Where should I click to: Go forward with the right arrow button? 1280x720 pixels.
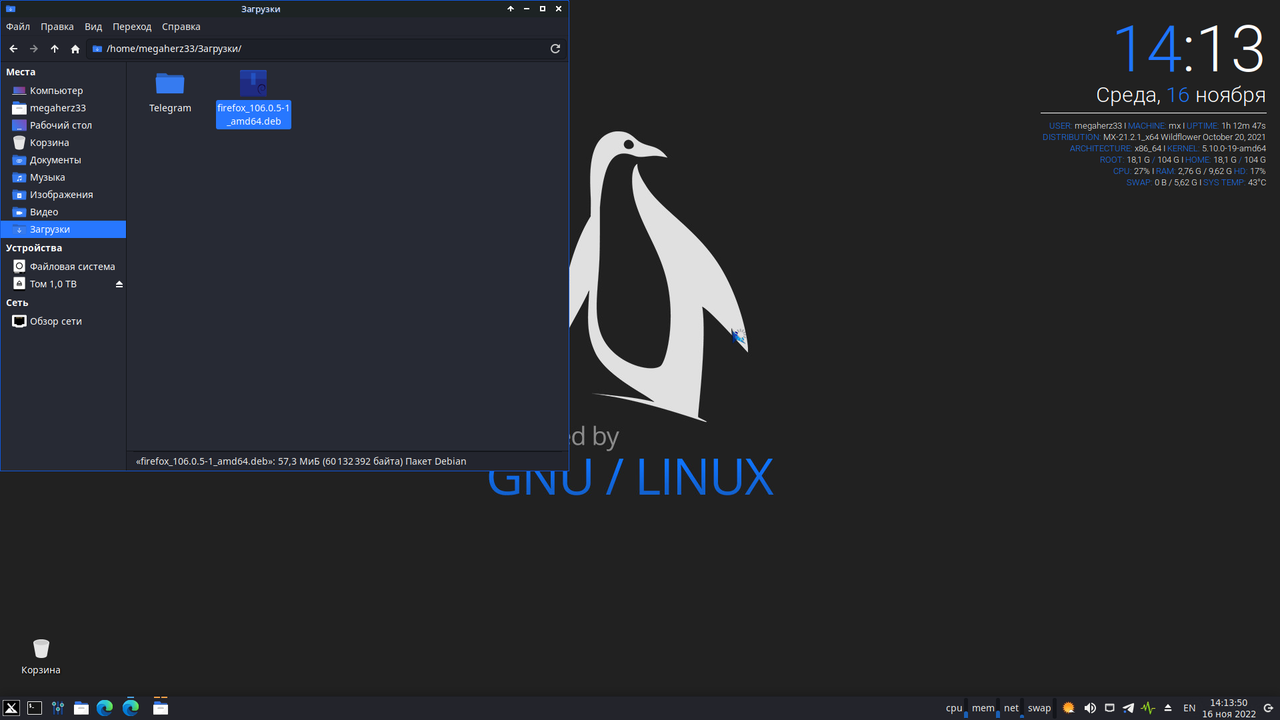point(34,48)
